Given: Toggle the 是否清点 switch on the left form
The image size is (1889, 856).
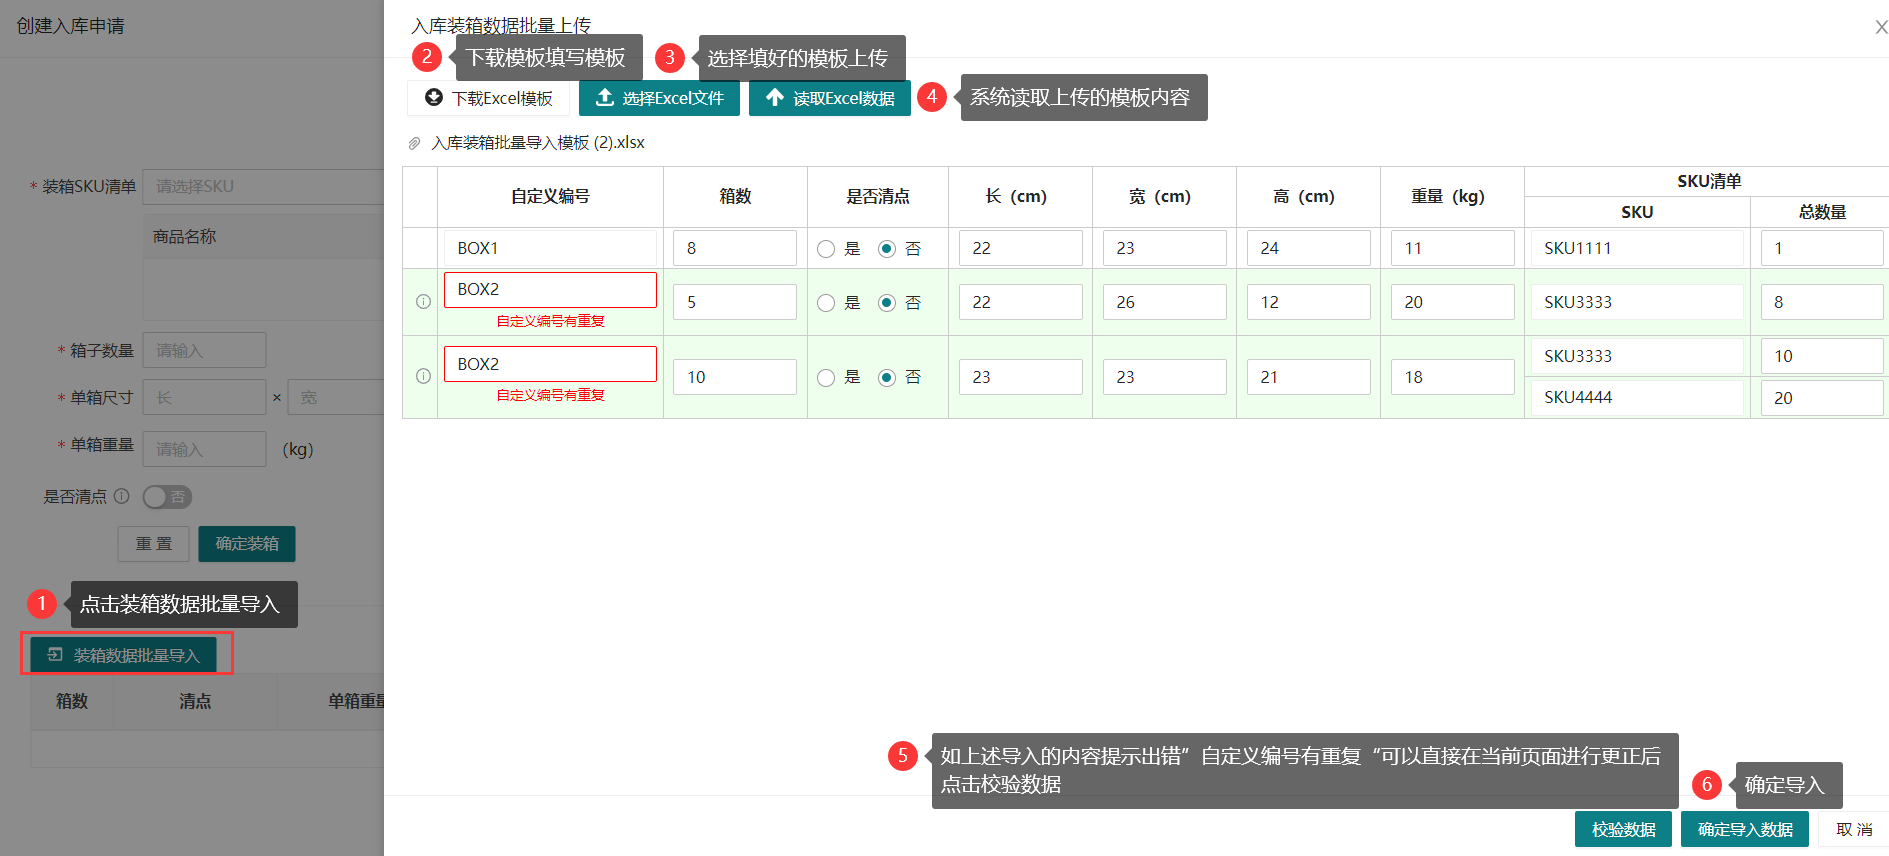Looking at the screenshot, I should tap(167, 497).
